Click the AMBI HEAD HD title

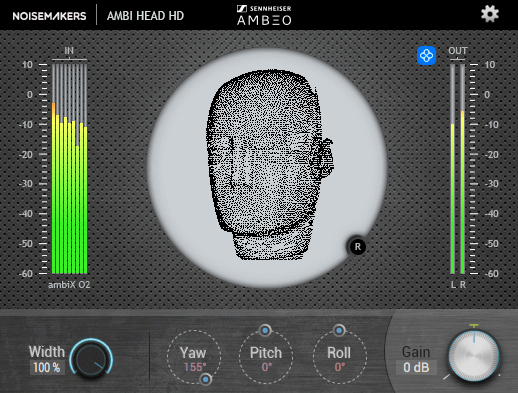[x=145, y=16]
